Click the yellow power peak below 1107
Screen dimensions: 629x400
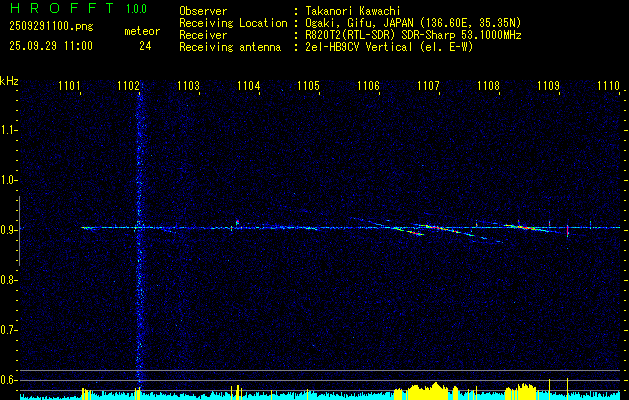[x=427, y=390]
